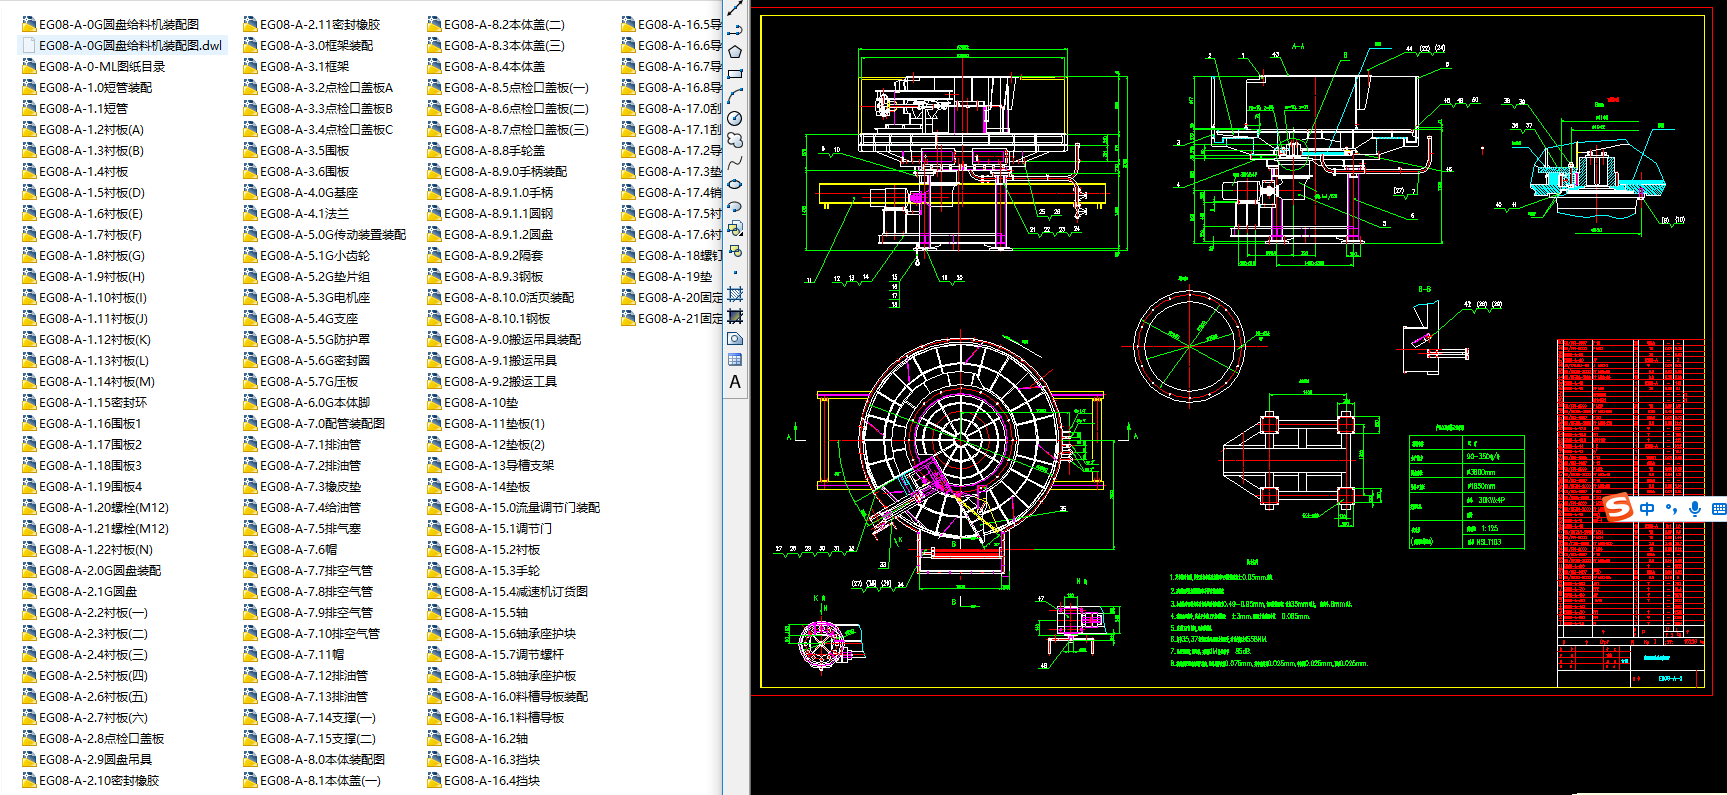Select the Ellipse Arc tool
This screenshot has width=1727, height=795.
735,206
